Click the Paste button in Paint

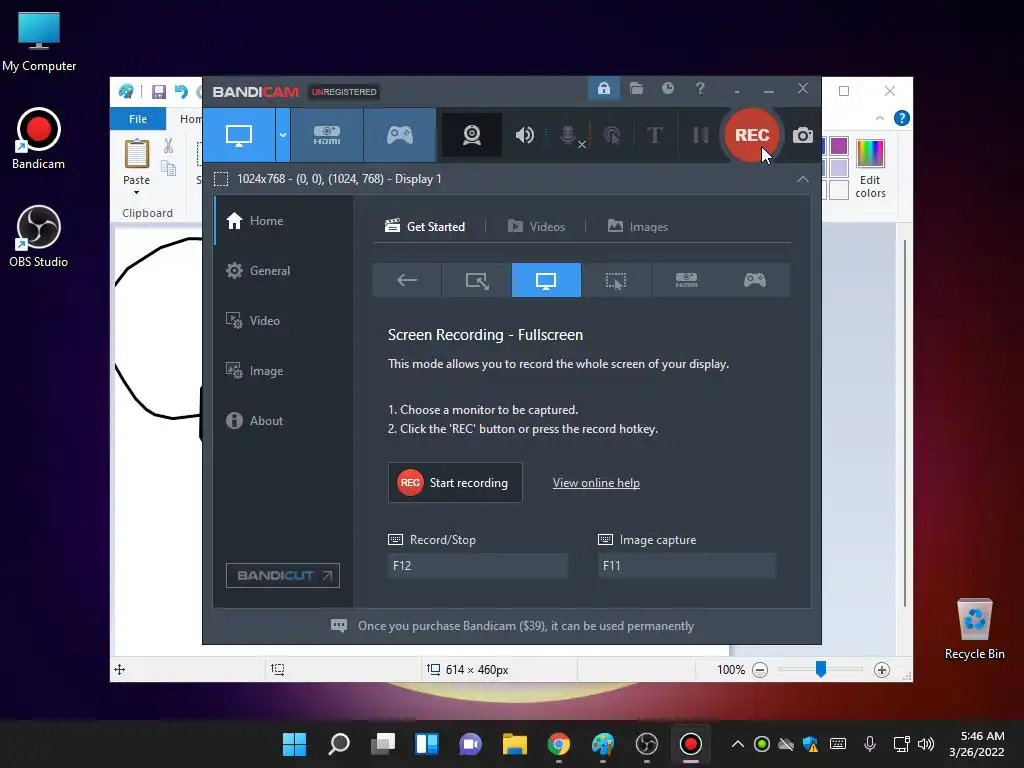(x=136, y=162)
